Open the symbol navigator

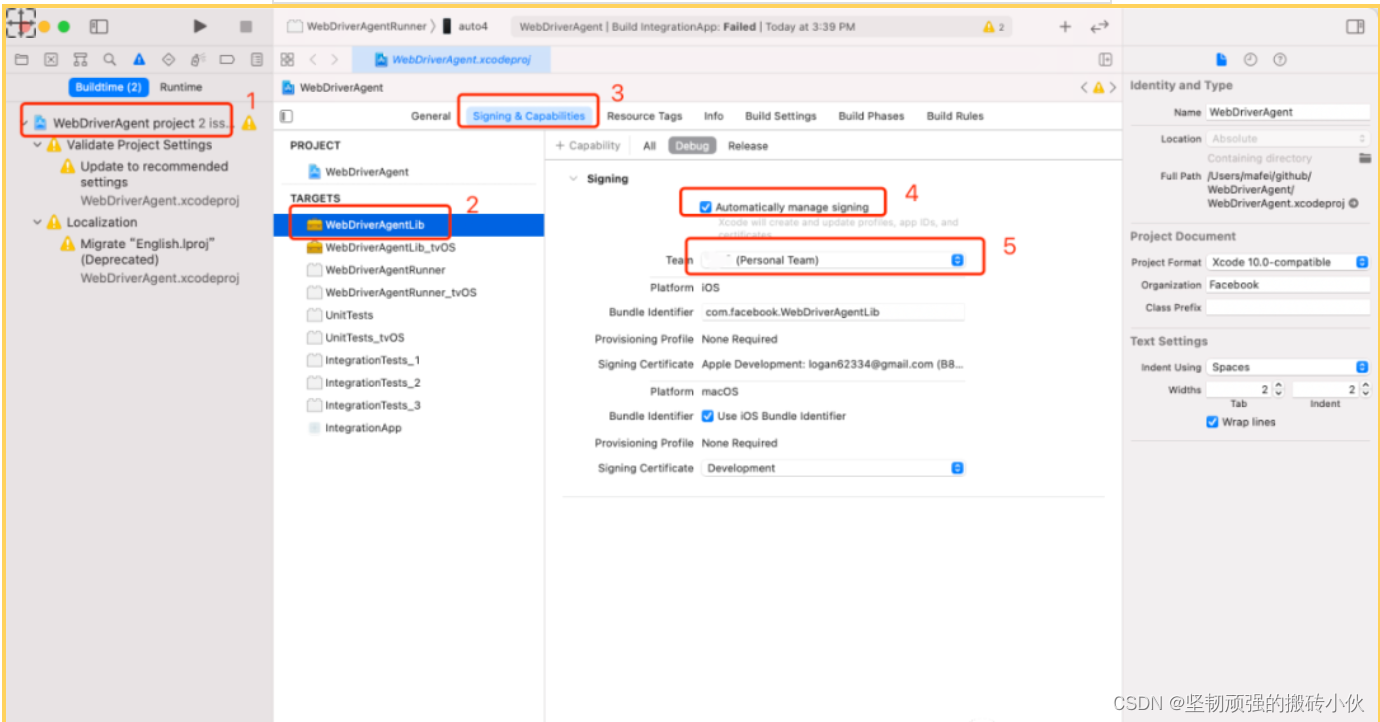click(x=80, y=60)
